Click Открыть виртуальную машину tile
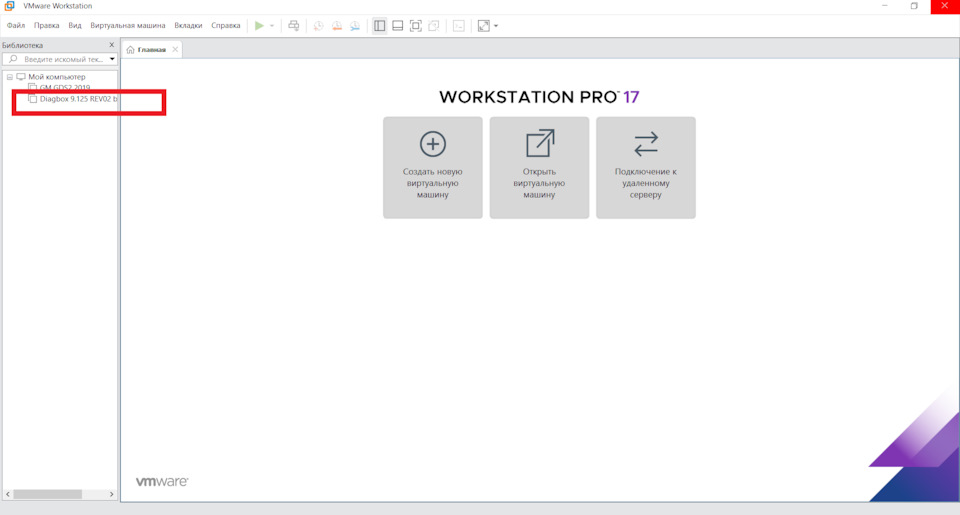 (x=539, y=168)
